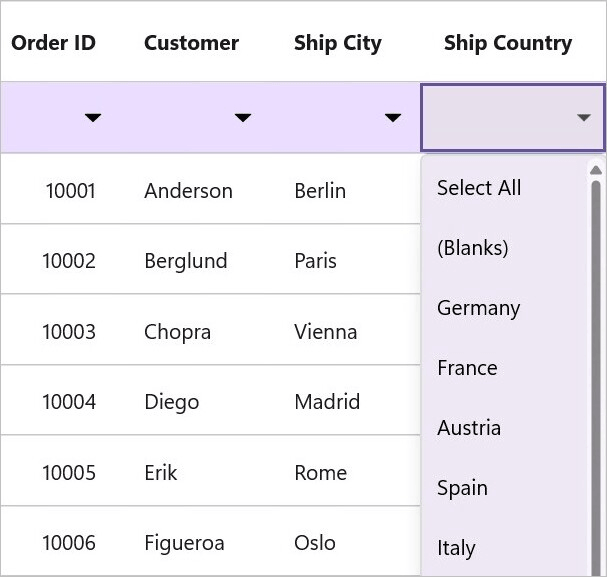Viewport: 607px width, 577px height.
Task: Open the Order ID filter dropdown arrow
Action: [93, 117]
